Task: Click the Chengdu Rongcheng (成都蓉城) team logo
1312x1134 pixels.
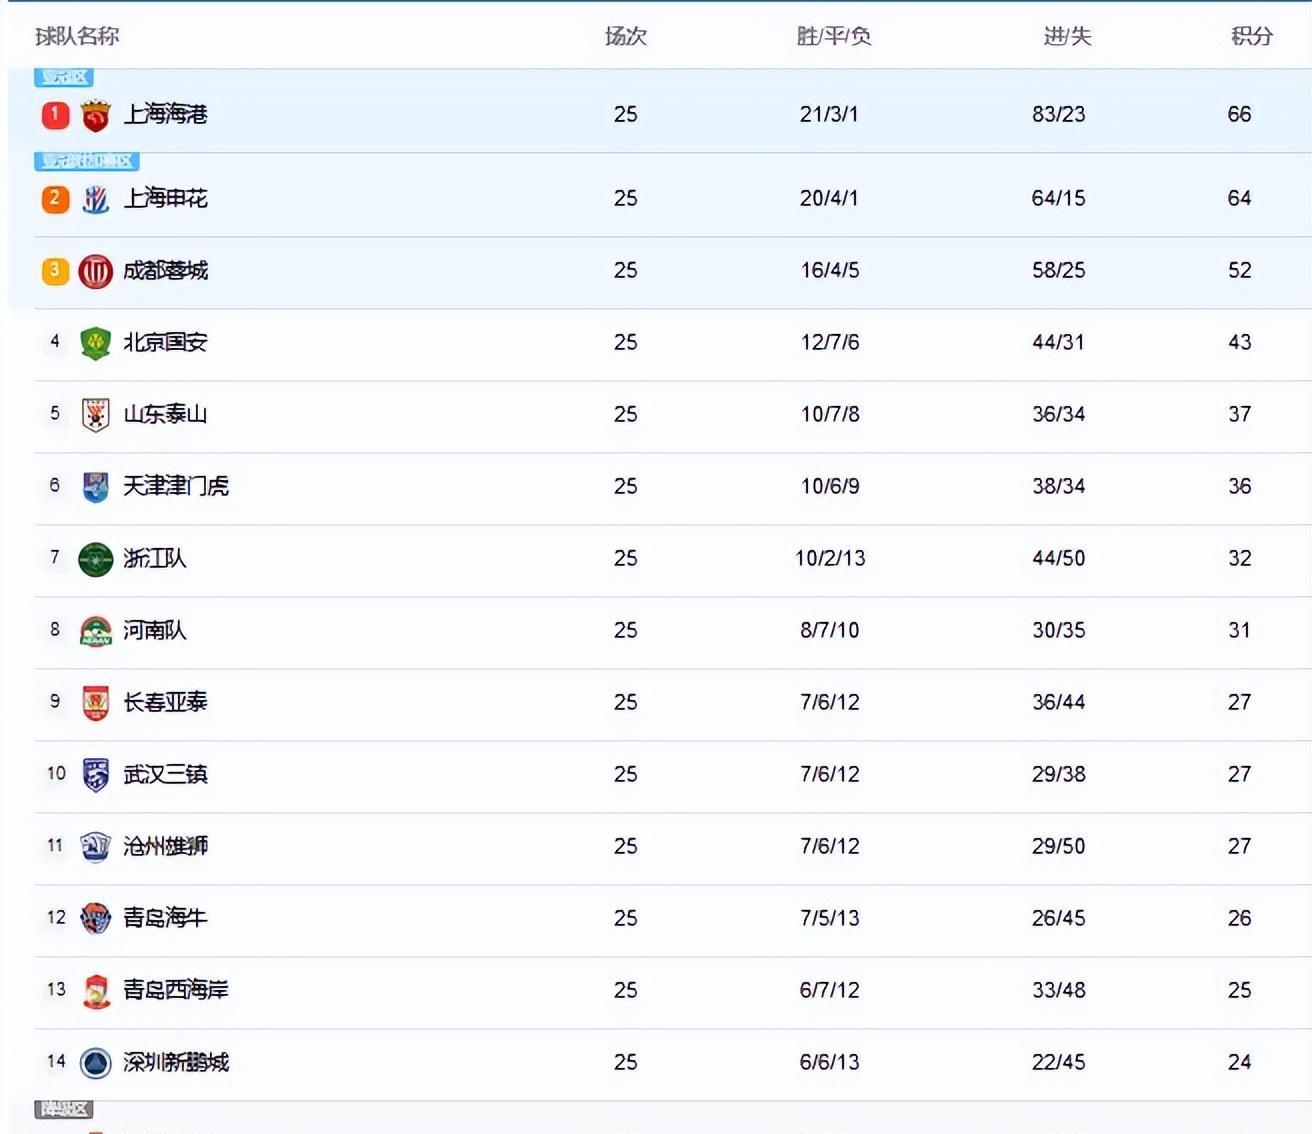Action: pos(95,271)
